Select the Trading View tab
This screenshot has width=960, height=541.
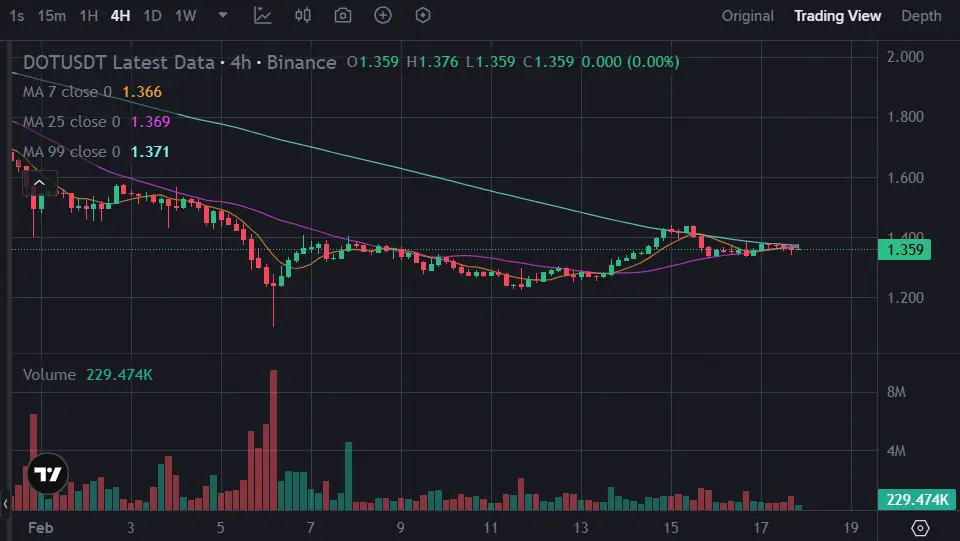(x=837, y=16)
